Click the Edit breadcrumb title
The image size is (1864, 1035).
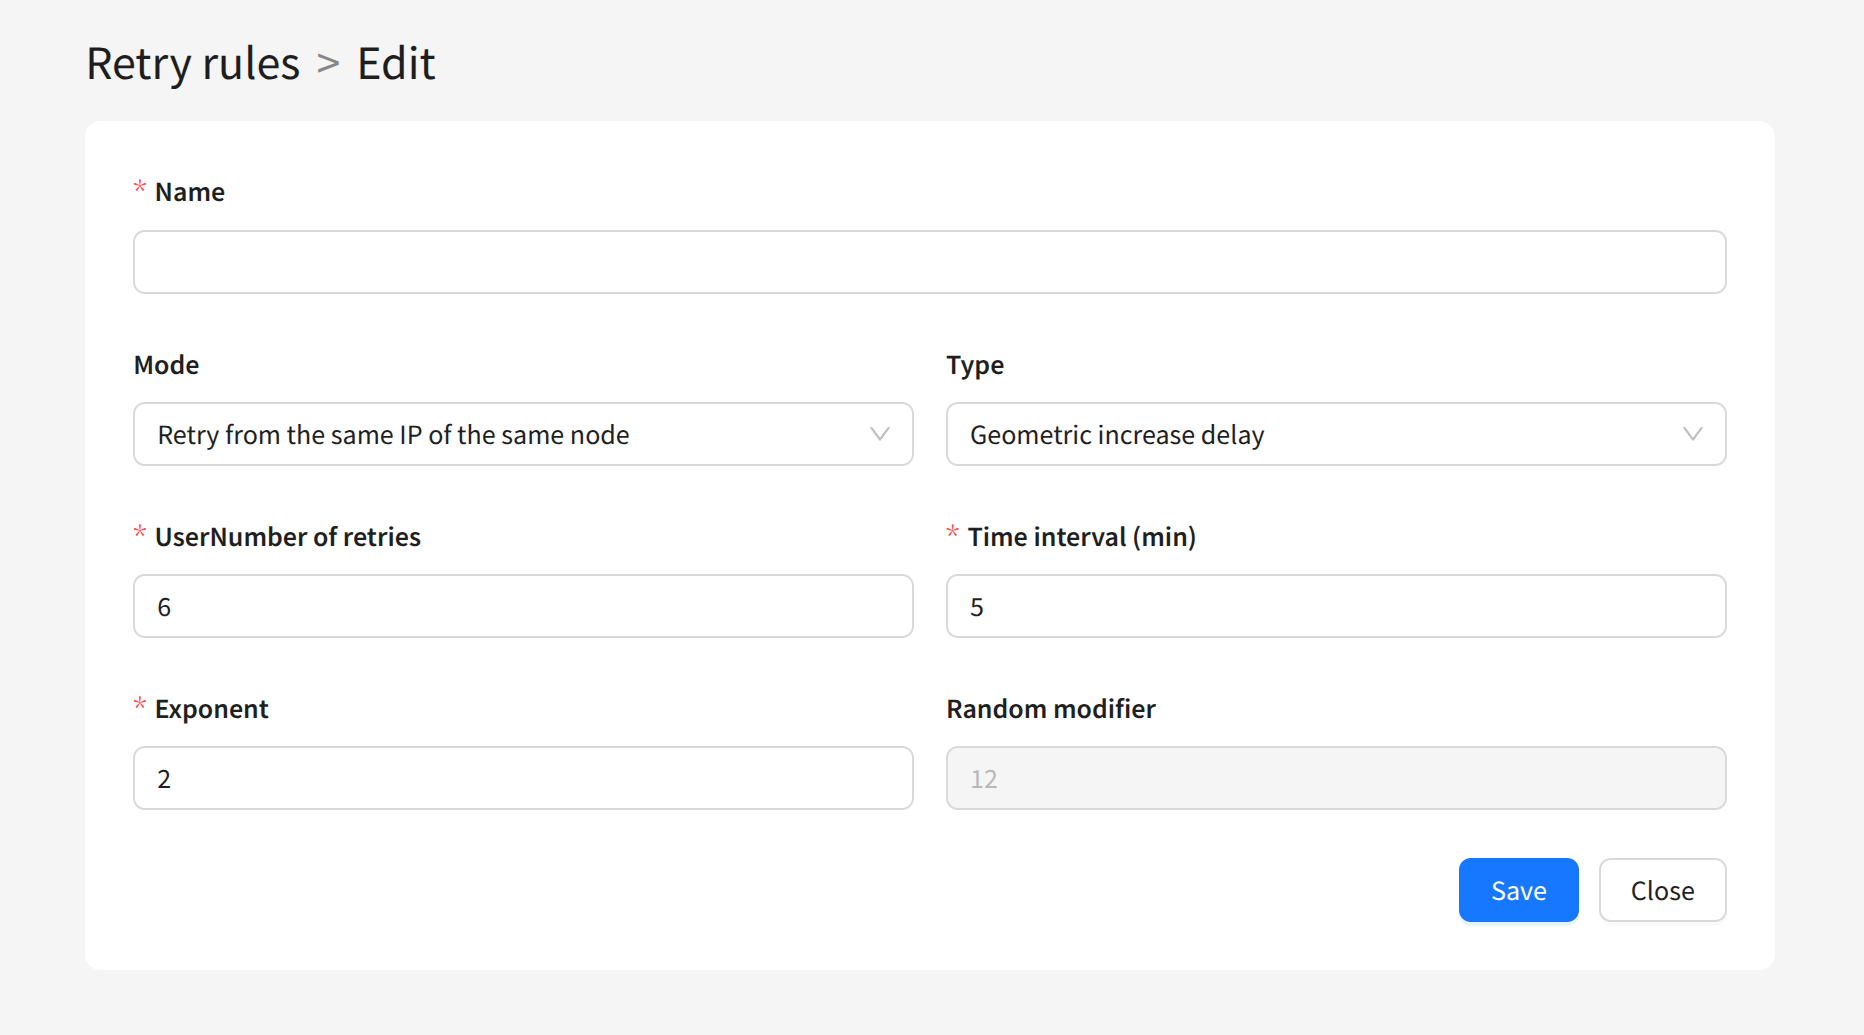(x=396, y=64)
